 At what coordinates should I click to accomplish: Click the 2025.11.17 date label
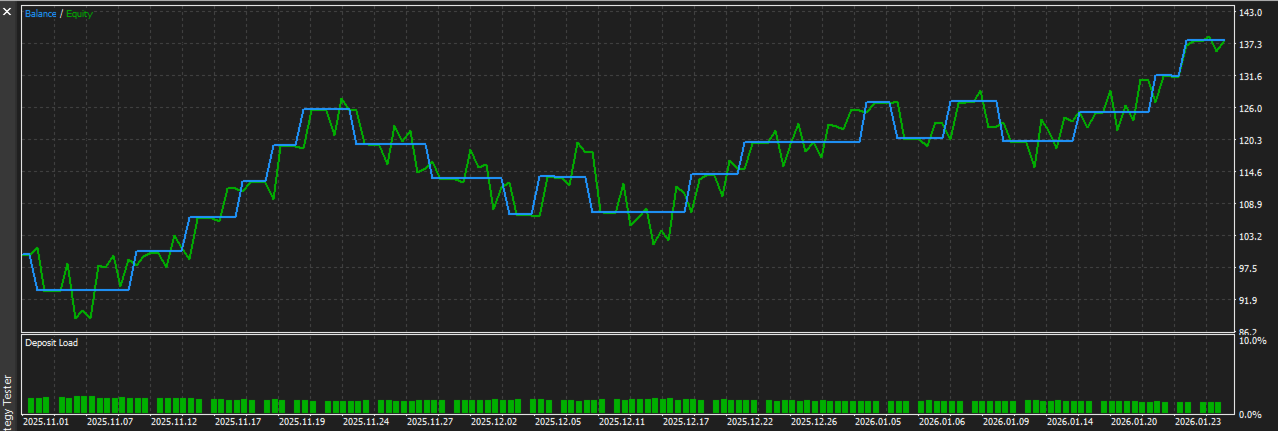click(238, 422)
